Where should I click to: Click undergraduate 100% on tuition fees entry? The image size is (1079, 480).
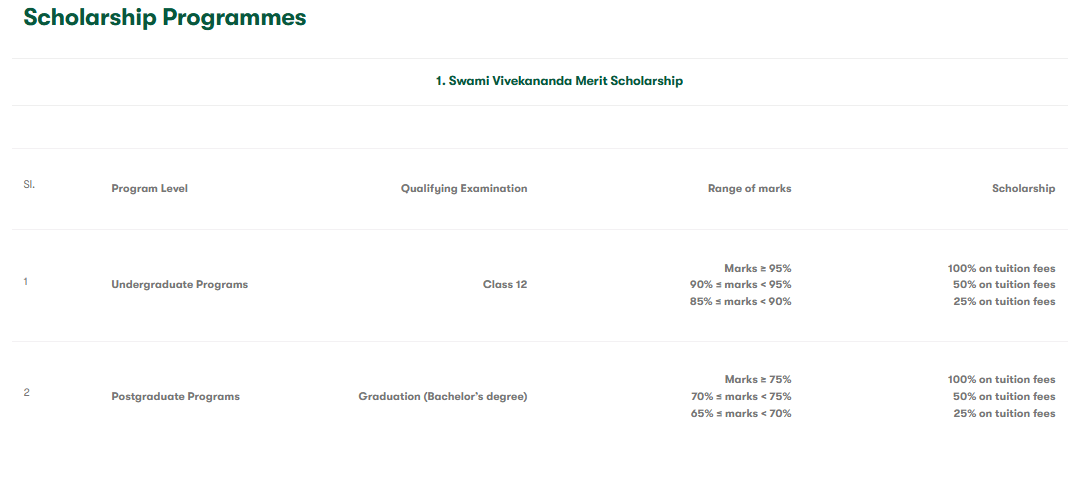(x=1001, y=268)
